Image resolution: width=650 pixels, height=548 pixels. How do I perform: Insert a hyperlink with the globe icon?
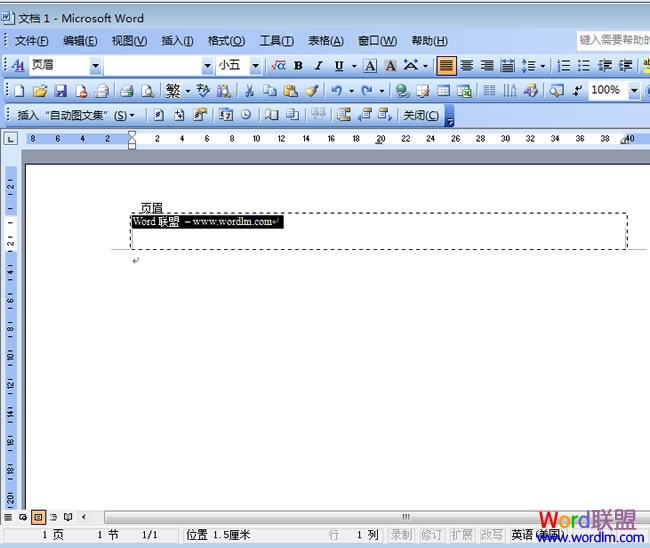pos(402,90)
